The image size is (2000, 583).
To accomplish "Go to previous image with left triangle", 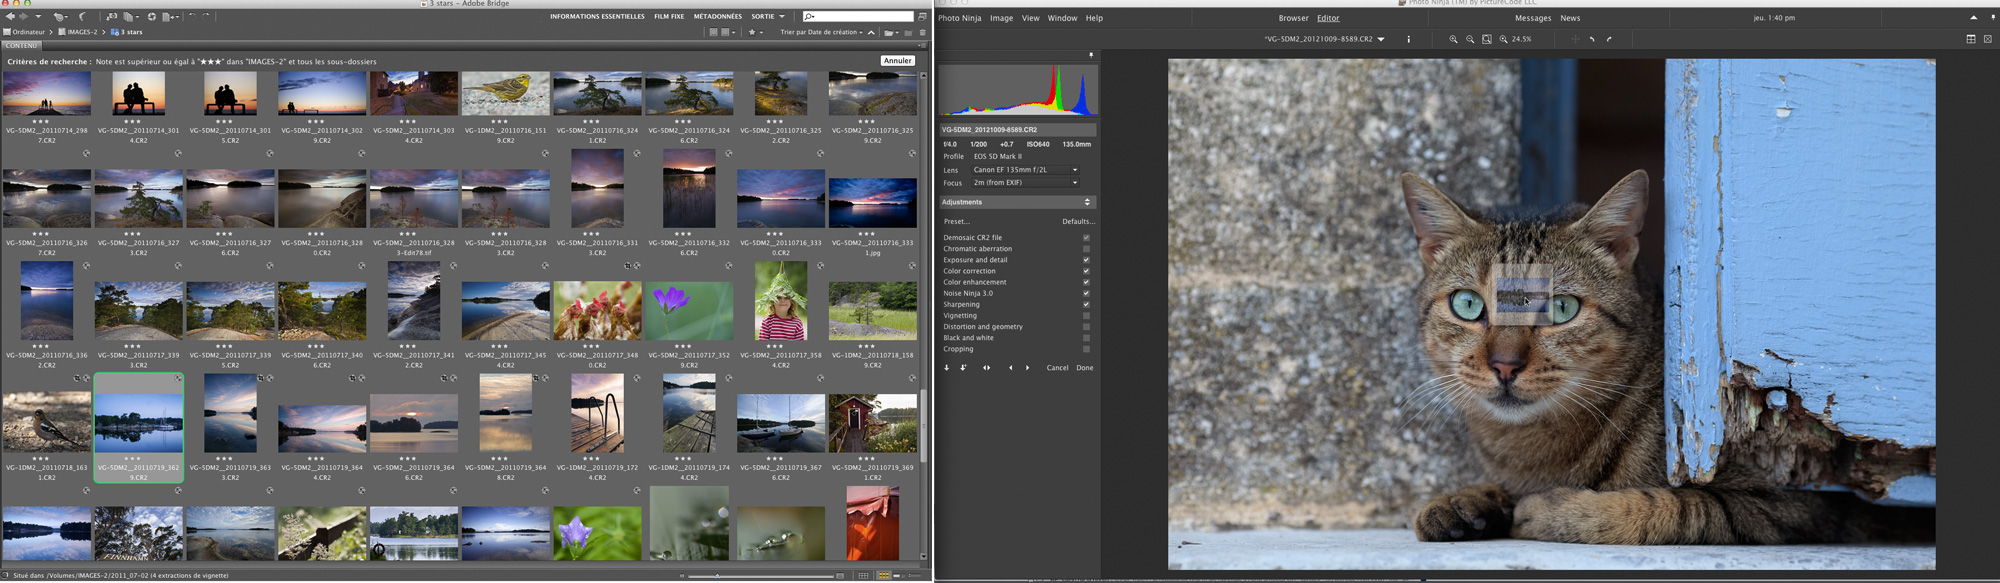I will [x=1010, y=368].
